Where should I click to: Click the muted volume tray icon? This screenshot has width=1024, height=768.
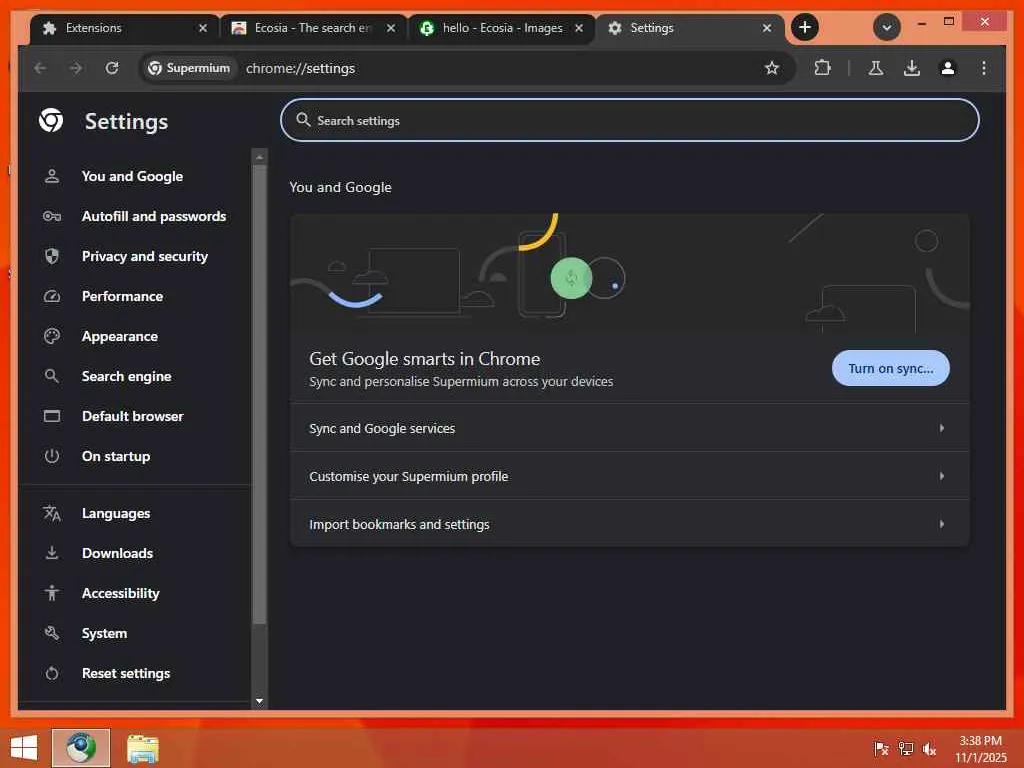pyautogui.click(x=929, y=748)
